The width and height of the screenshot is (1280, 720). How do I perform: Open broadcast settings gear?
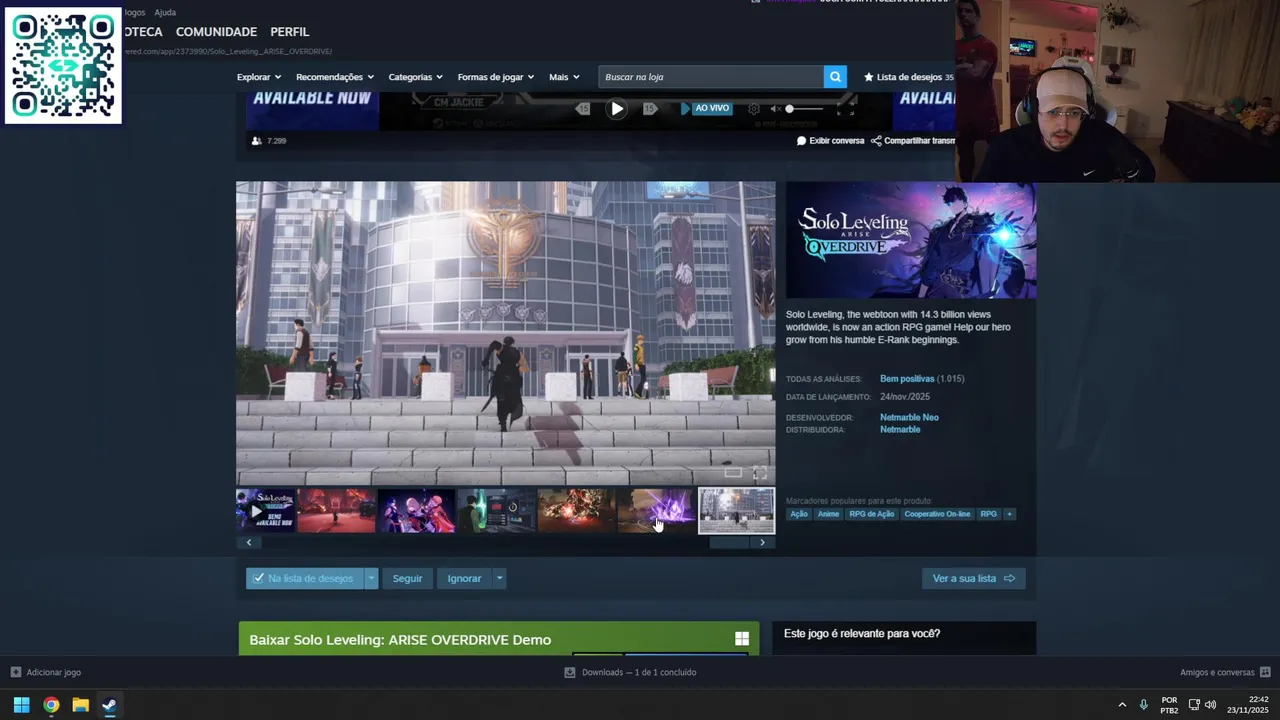click(754, 109)
